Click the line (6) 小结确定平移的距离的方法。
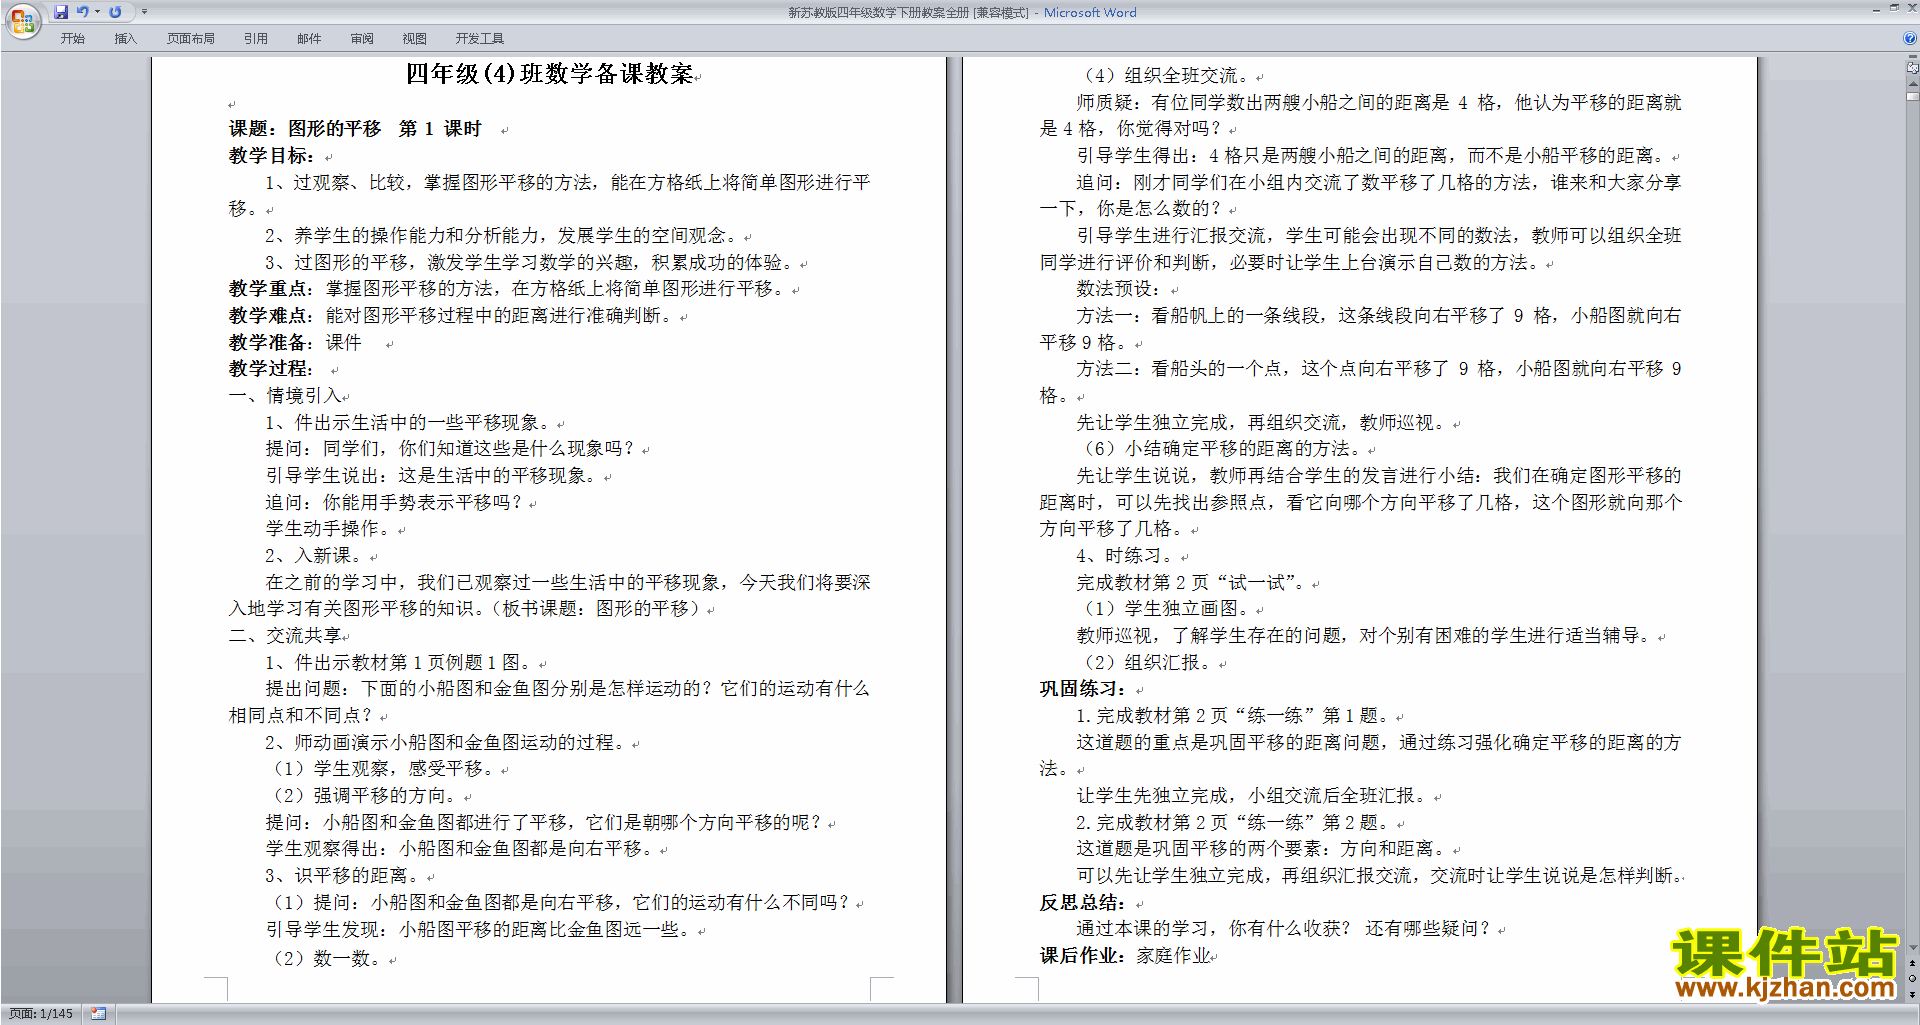 coord(1223,449)
